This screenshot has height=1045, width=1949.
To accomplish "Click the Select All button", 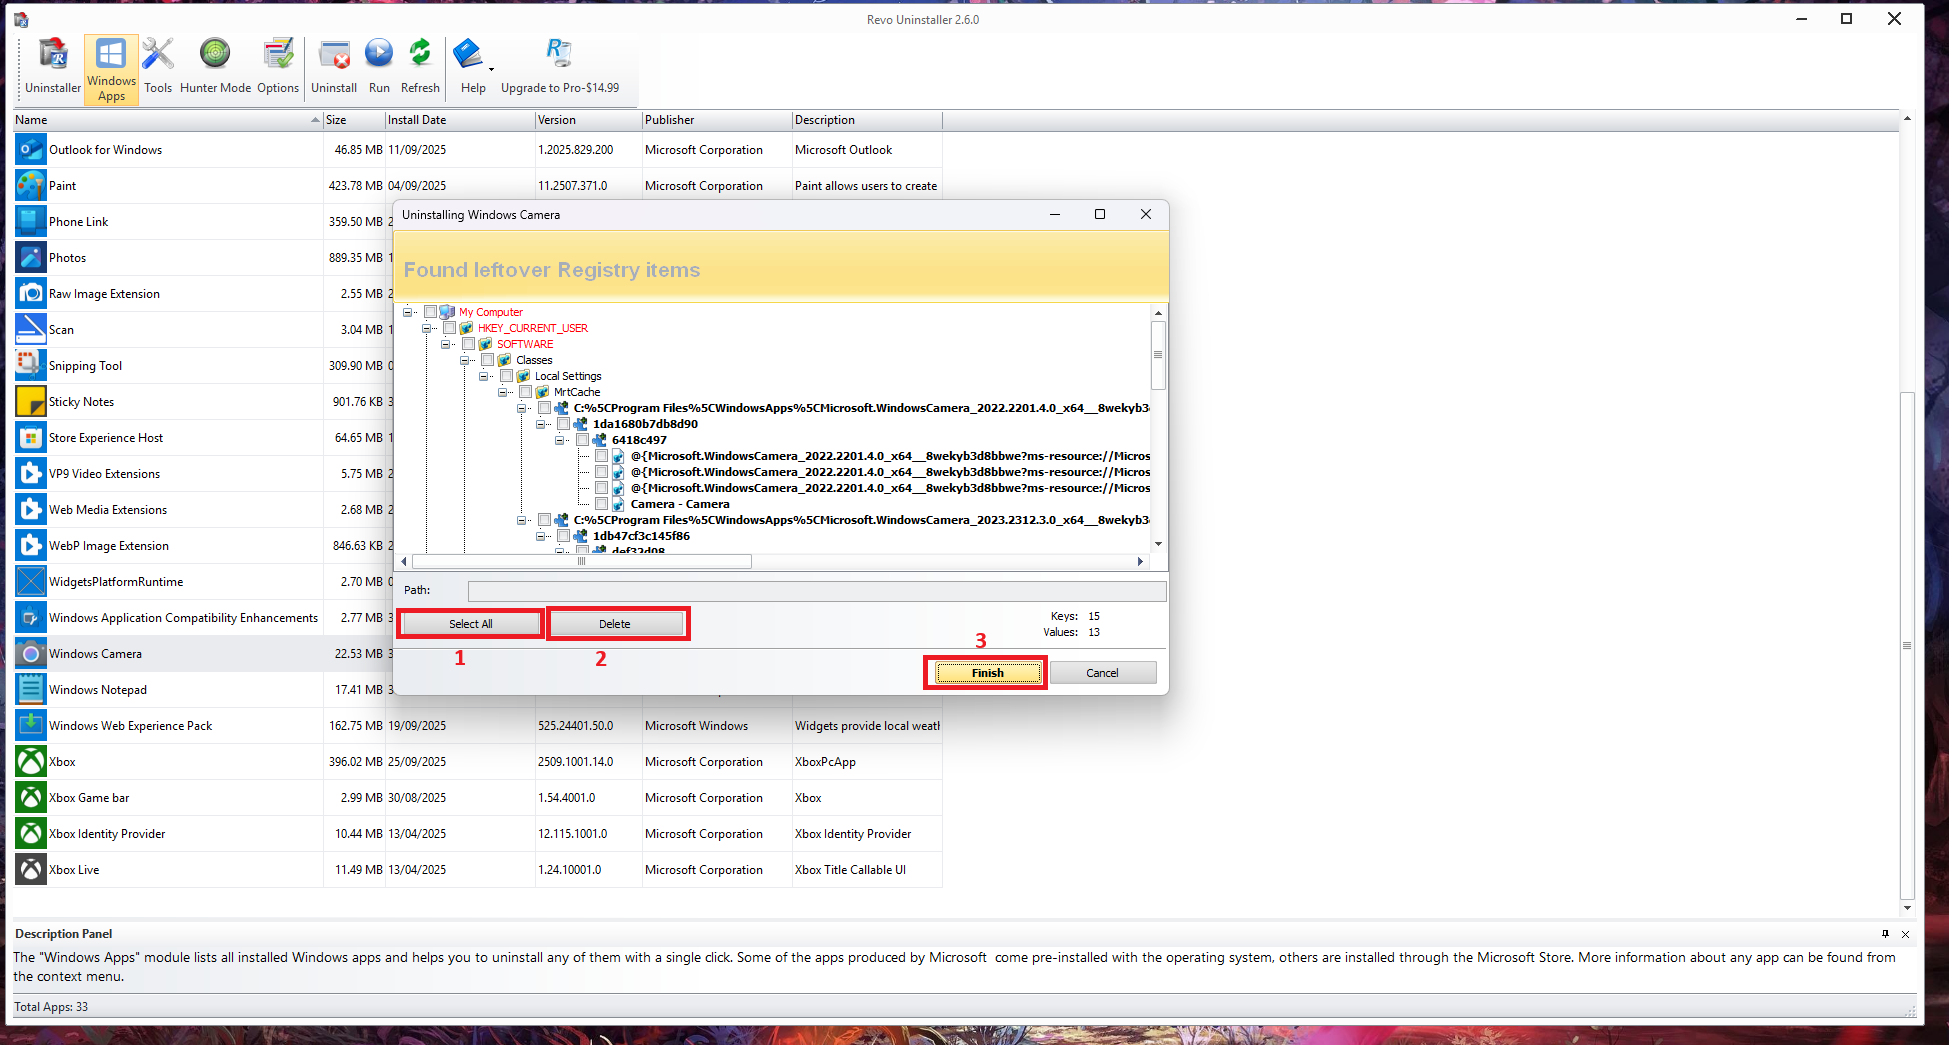I will tap(470, 624).
